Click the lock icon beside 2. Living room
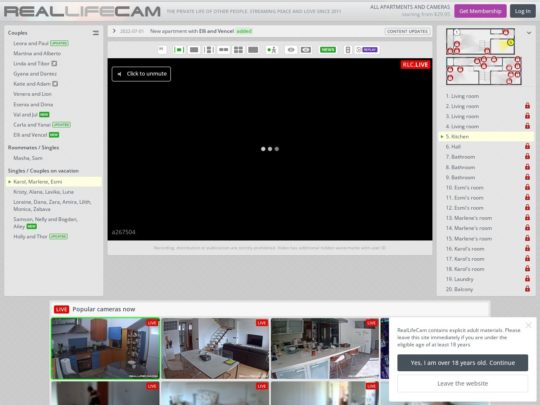 pyautogui.click(x=527, y=106)
